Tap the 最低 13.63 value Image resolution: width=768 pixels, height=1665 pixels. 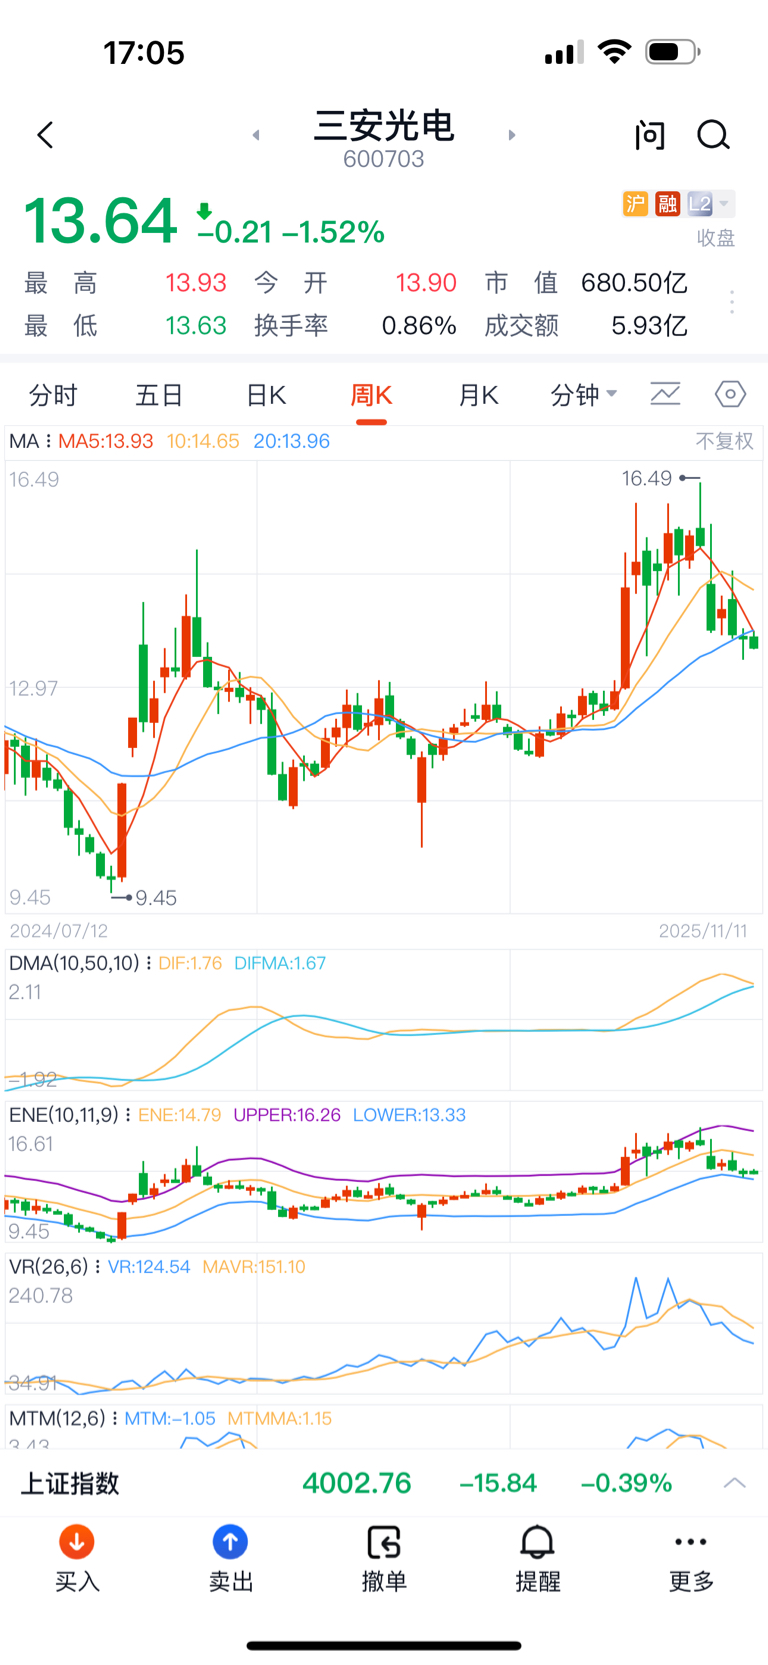(196, 326)
